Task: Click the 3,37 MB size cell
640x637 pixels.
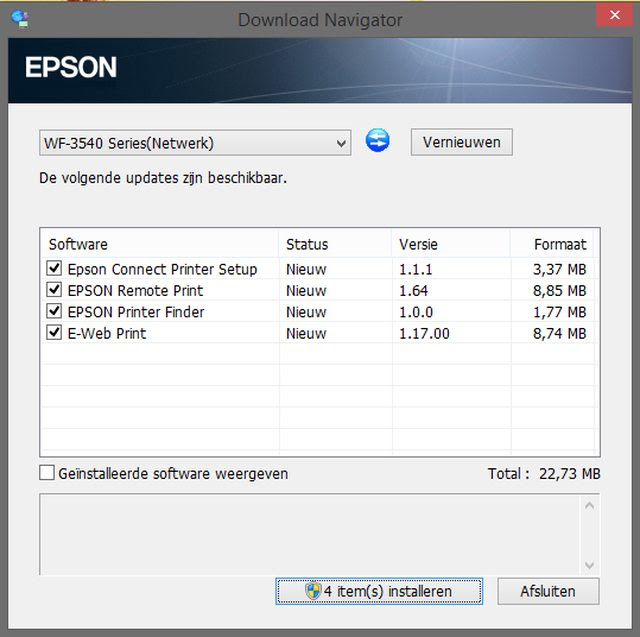Action: pos(560,269)
